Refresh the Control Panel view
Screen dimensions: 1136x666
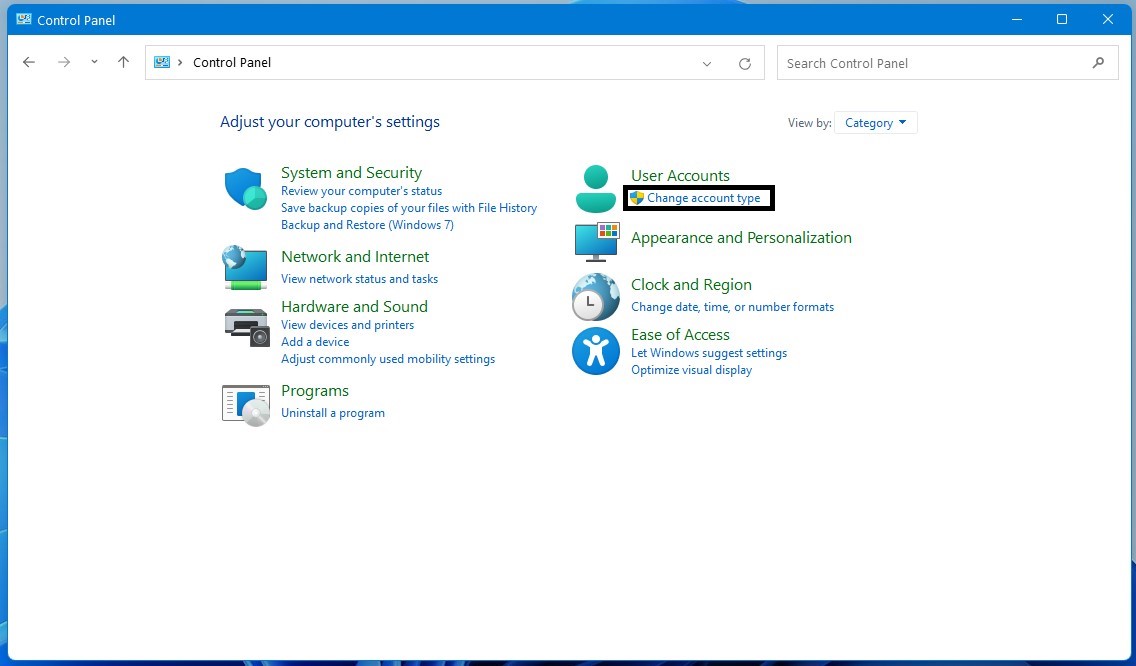[745, 64]
